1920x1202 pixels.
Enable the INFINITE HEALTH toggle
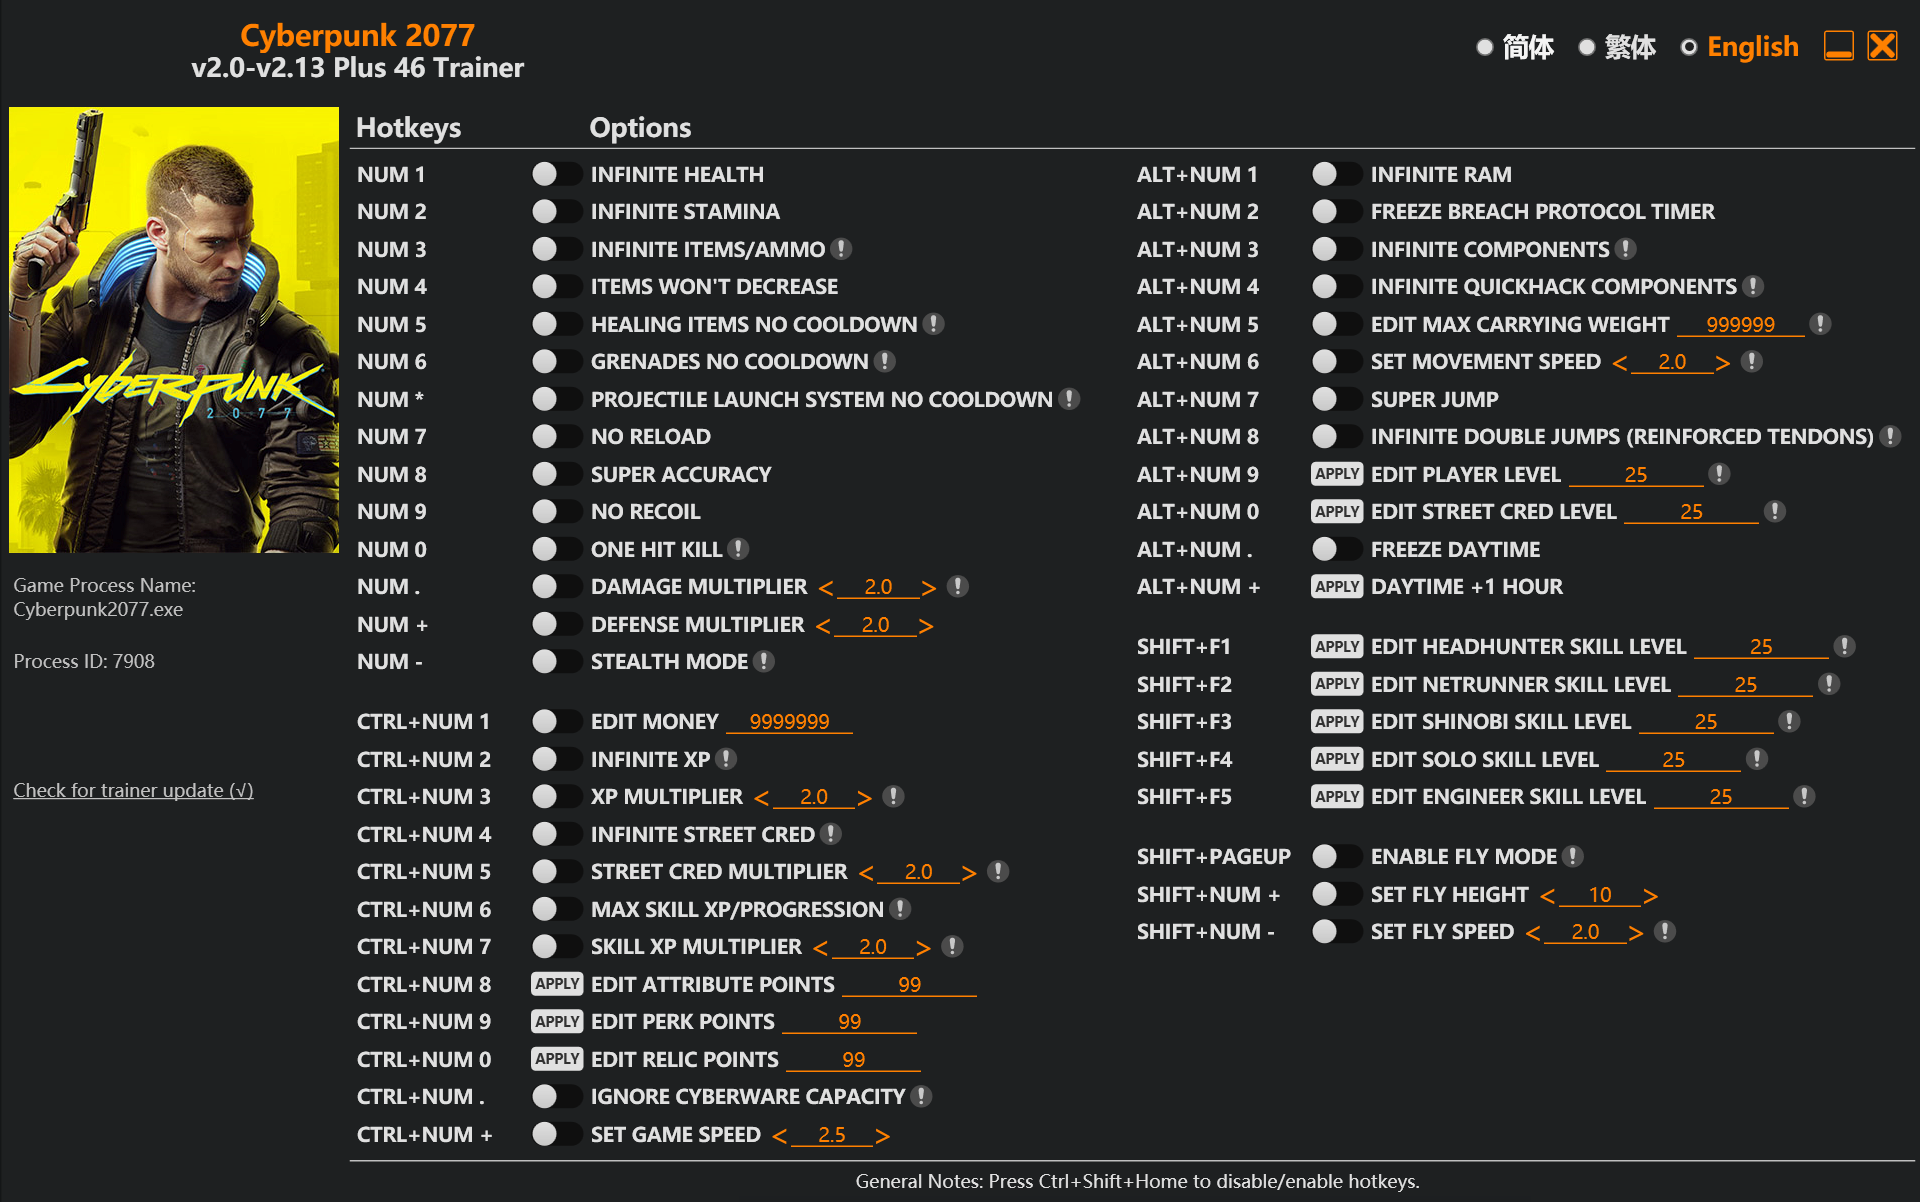[556, 173]
